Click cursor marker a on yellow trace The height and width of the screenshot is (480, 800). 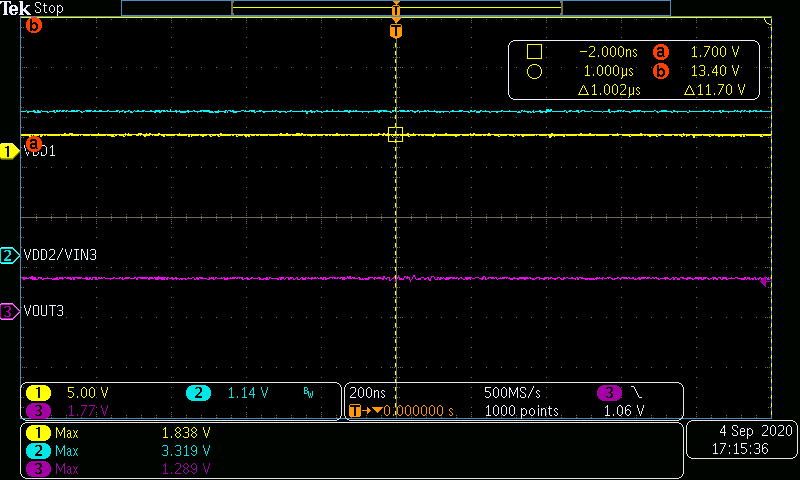click(34, 143)
